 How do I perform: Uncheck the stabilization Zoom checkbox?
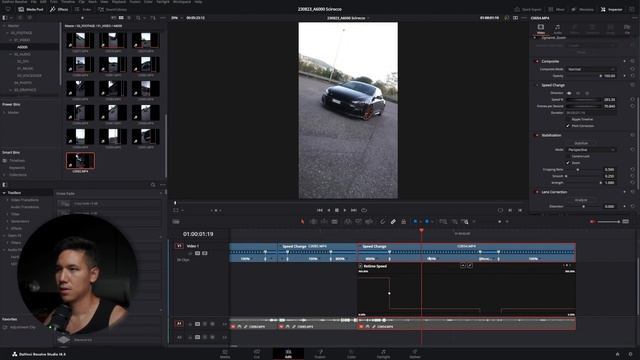point(568,162)
